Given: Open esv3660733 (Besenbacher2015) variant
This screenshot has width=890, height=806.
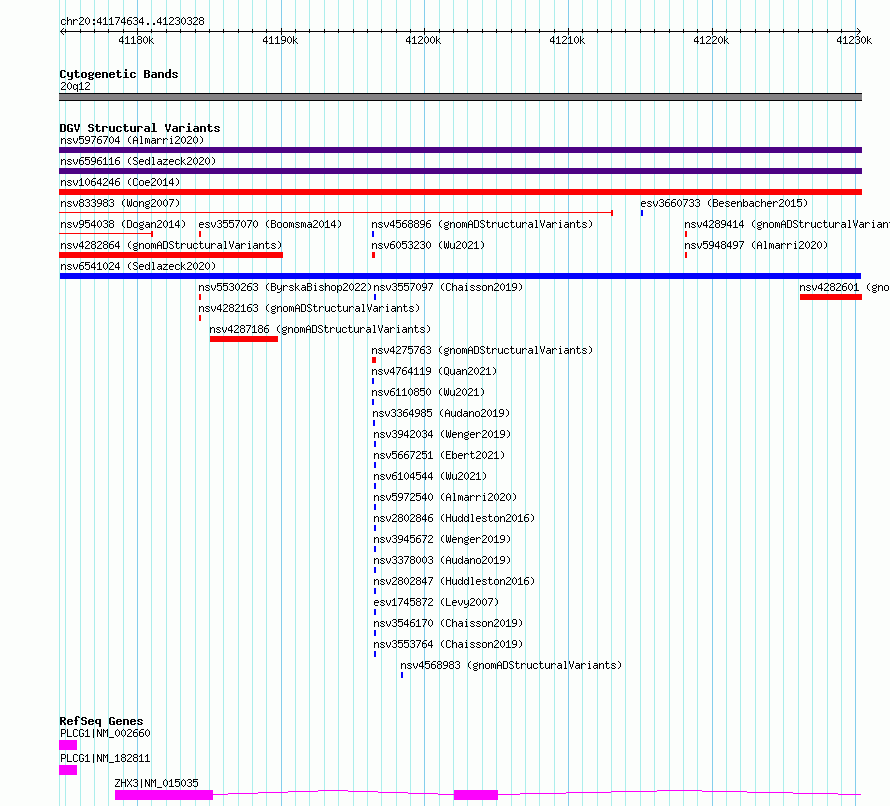Looking at the screenshot, I should 724,203.
